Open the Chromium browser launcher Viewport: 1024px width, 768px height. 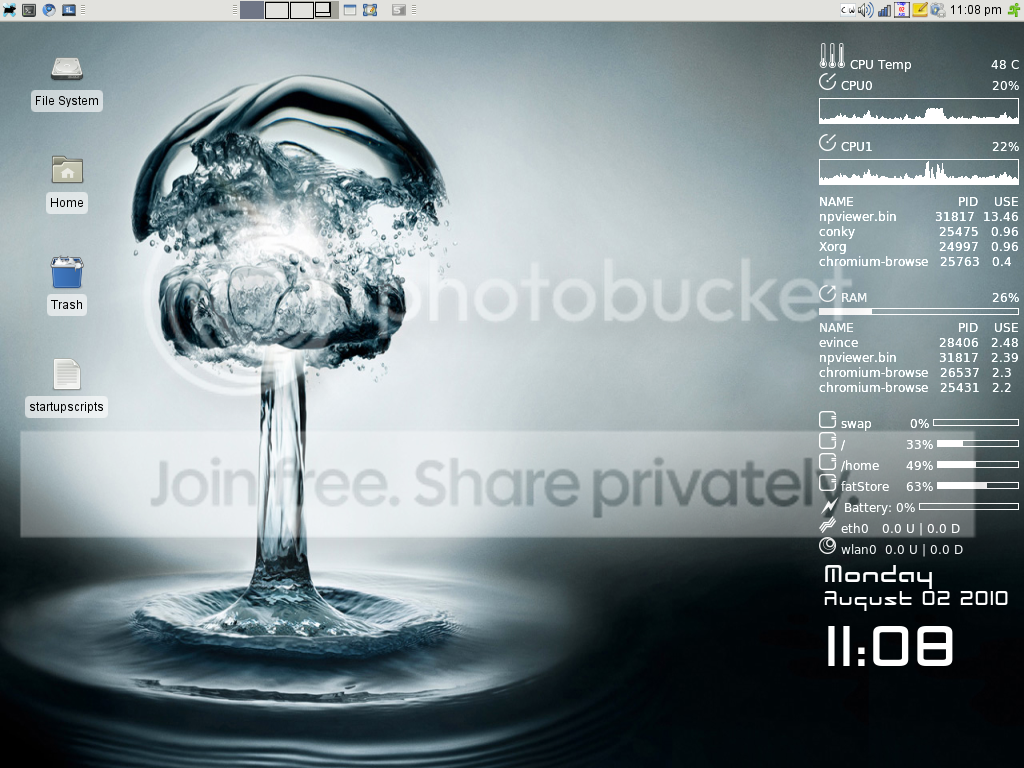coord(49,10)
